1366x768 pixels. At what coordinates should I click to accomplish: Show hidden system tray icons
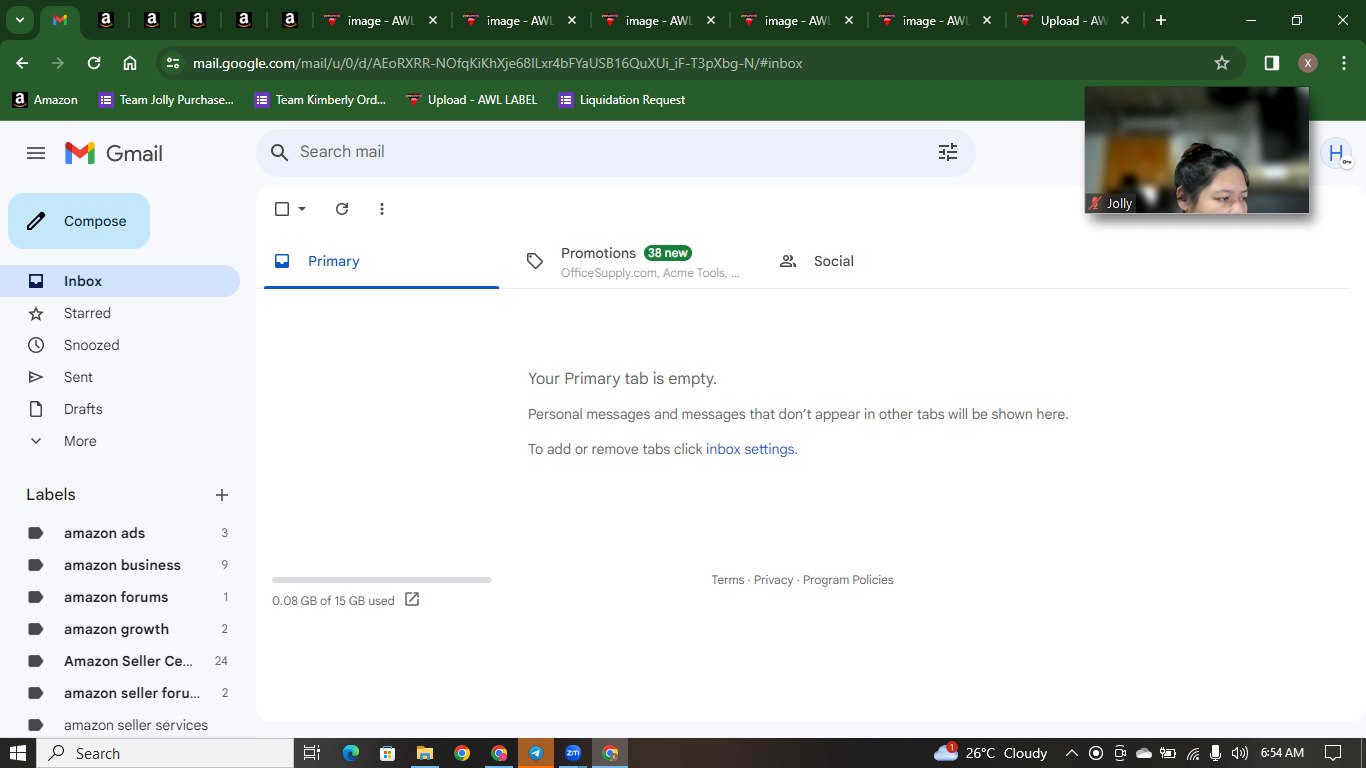1072,753
